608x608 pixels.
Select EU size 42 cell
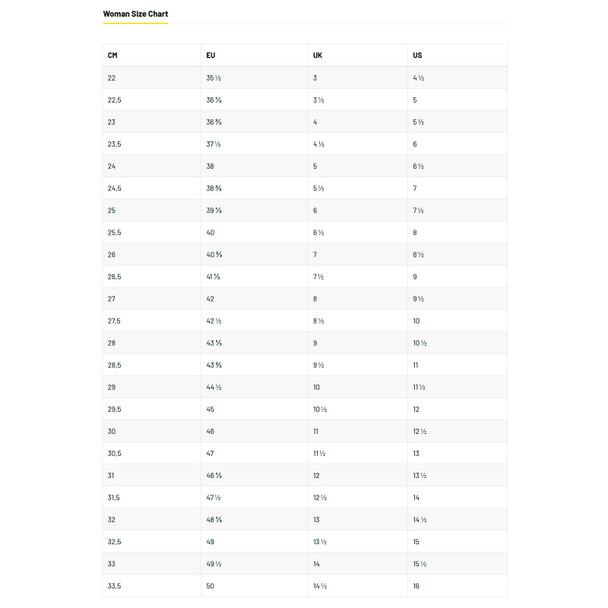coord(211,299)
